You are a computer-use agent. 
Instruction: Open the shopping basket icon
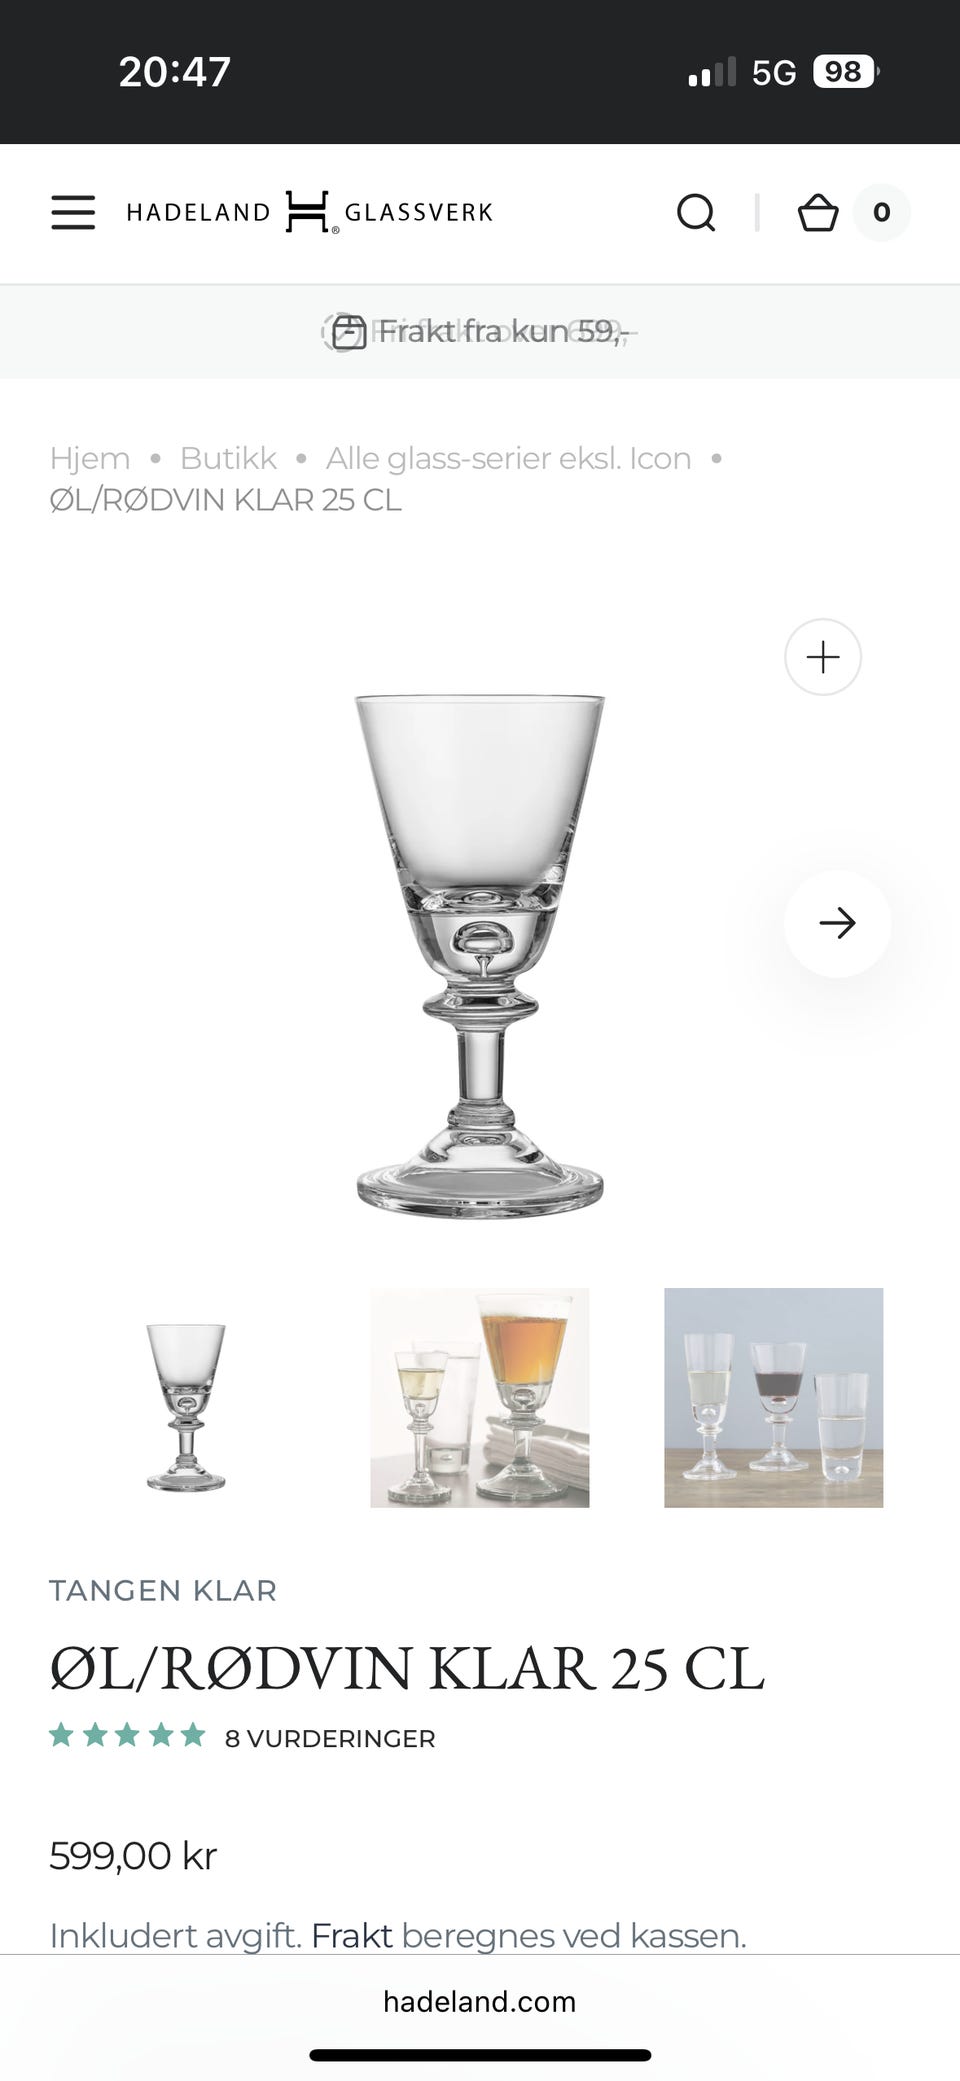pyautogui.click(x=818, y=212)
